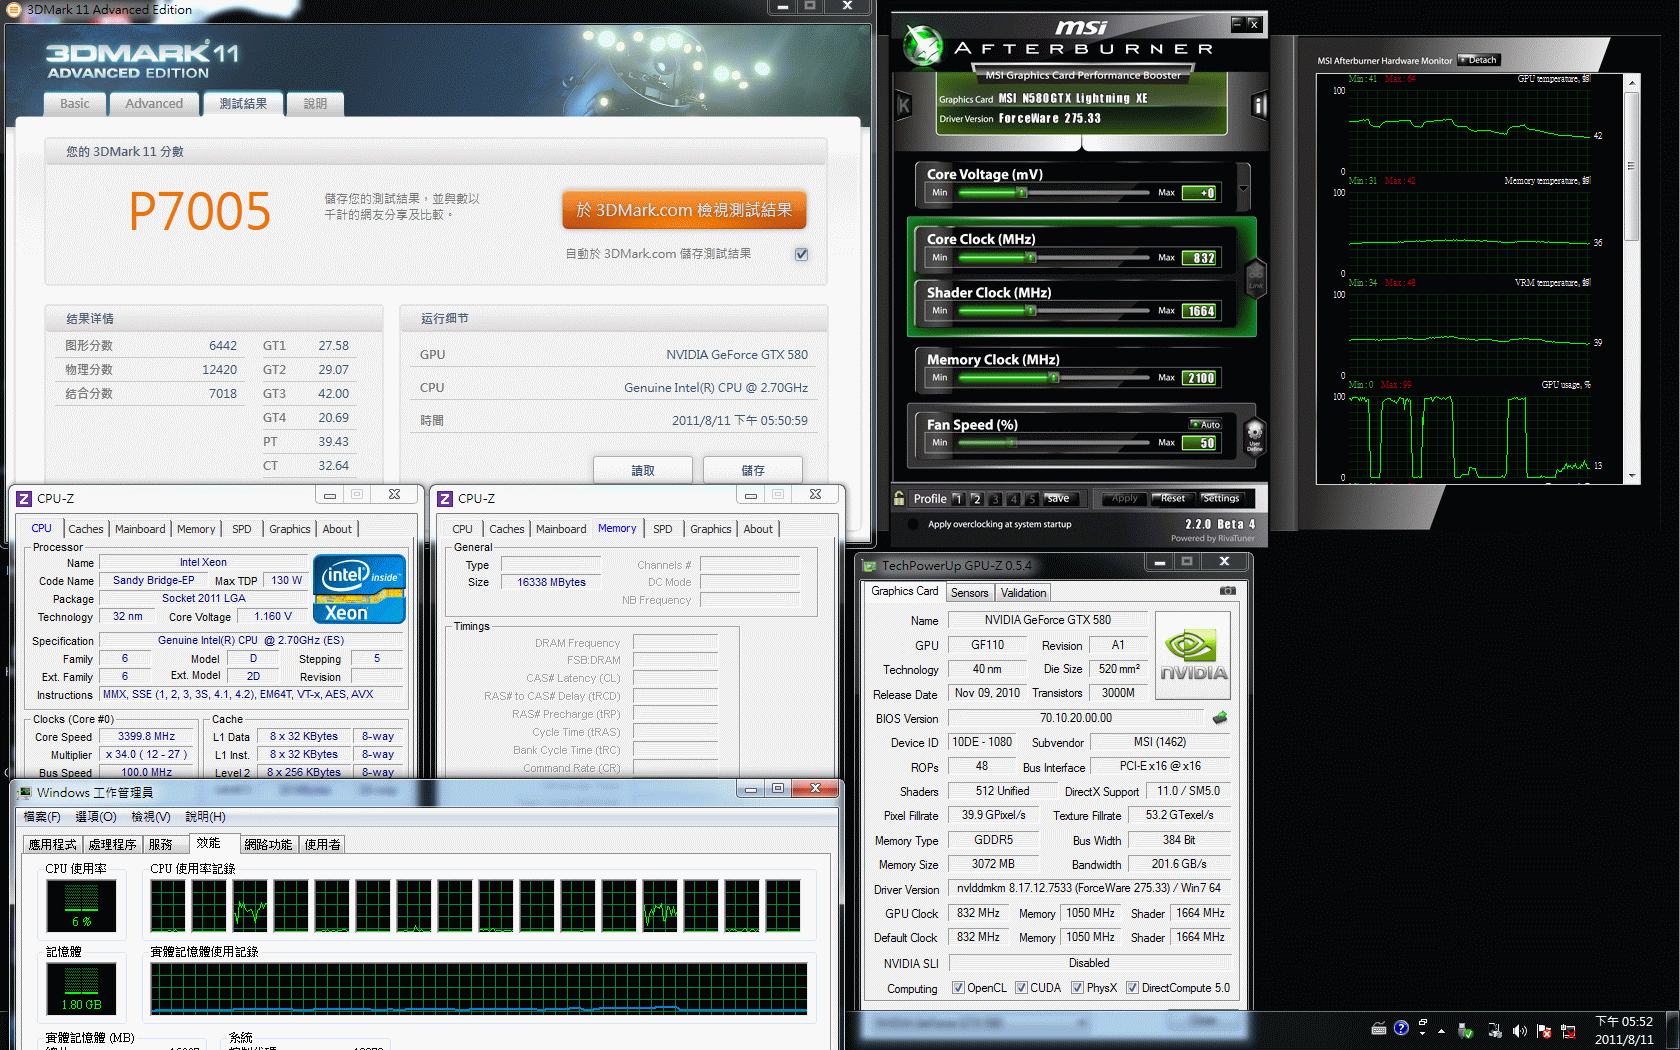Switch to the Basic tab in 3DMark 11
Screen dimensions: 1680x1050
pyautogui.click(x=75, y=103)
